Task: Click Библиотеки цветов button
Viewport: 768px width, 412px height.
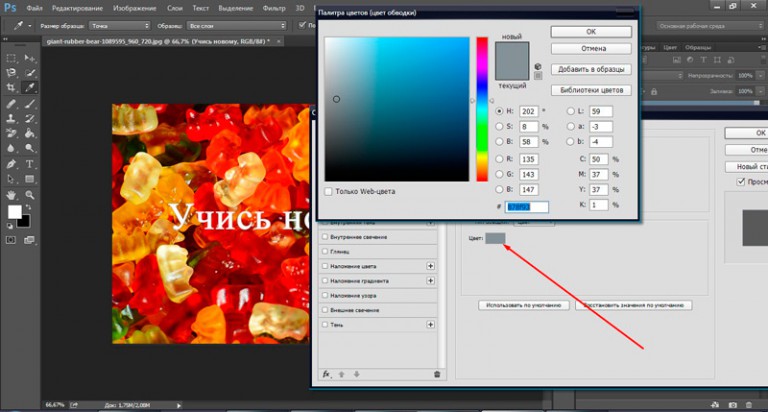Action: pos(591,90)
